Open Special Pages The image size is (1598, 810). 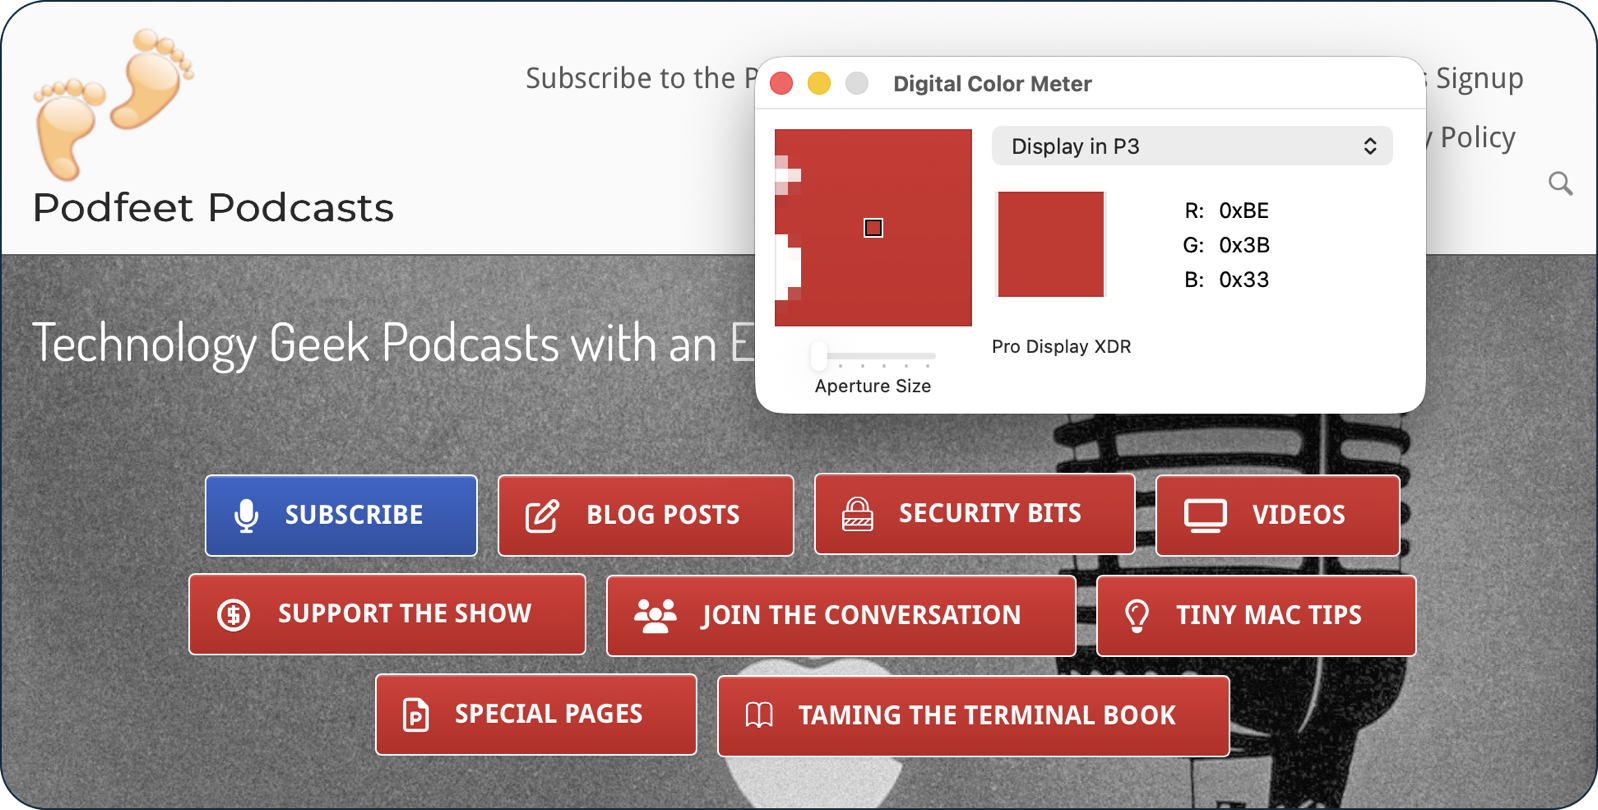[x=536, y=714]
